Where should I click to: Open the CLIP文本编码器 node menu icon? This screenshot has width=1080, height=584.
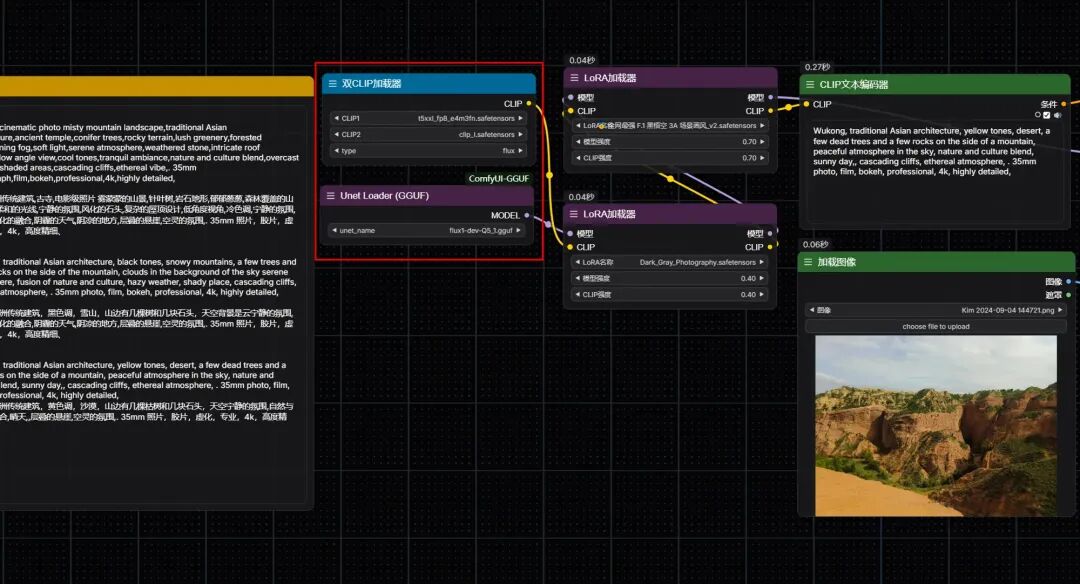click(810, 85)
